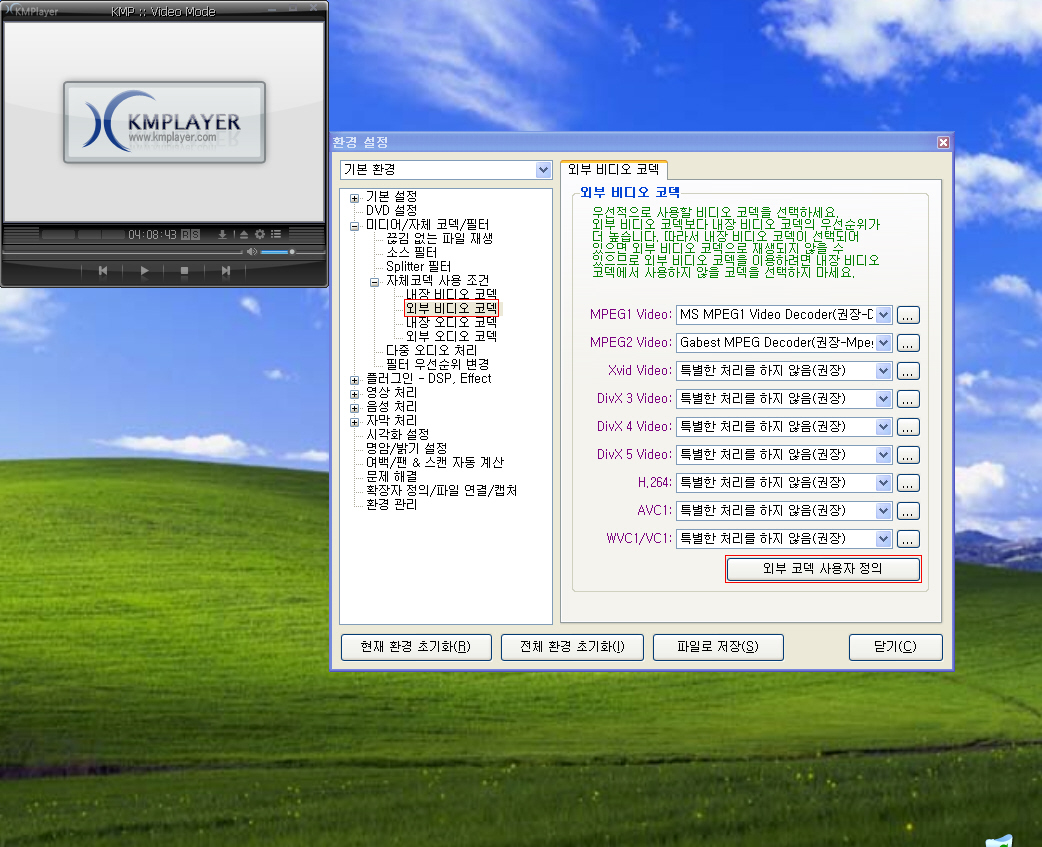Click the ... button for MPEG2 Video
Viewport: 1042px width, 847px height.
pos(908,343)
